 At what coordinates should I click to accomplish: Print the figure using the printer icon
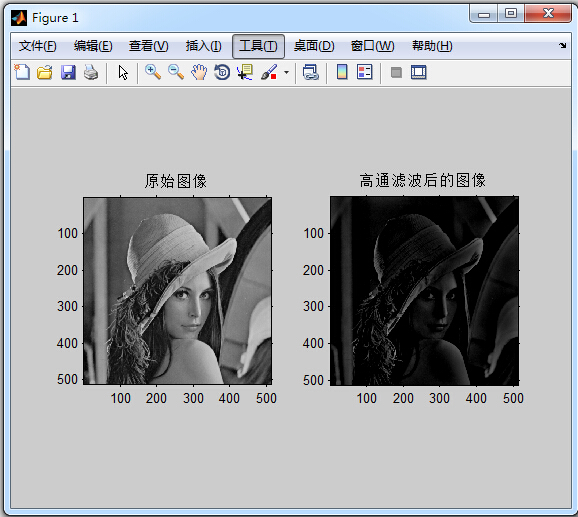pos(91,72)
